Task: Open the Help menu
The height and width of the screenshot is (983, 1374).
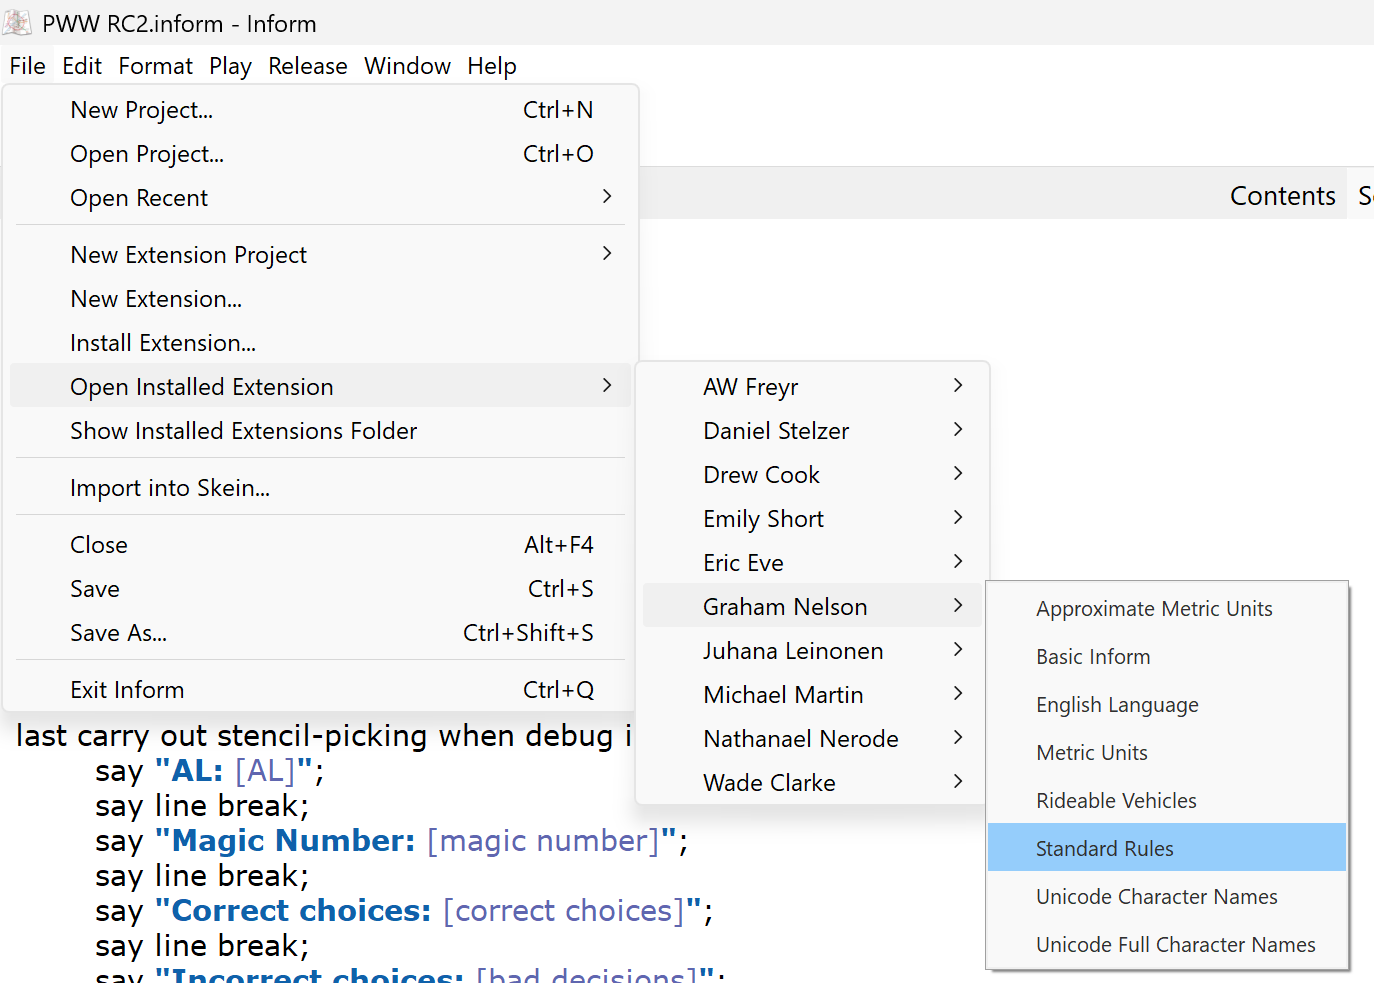Action: coord(492,66)
